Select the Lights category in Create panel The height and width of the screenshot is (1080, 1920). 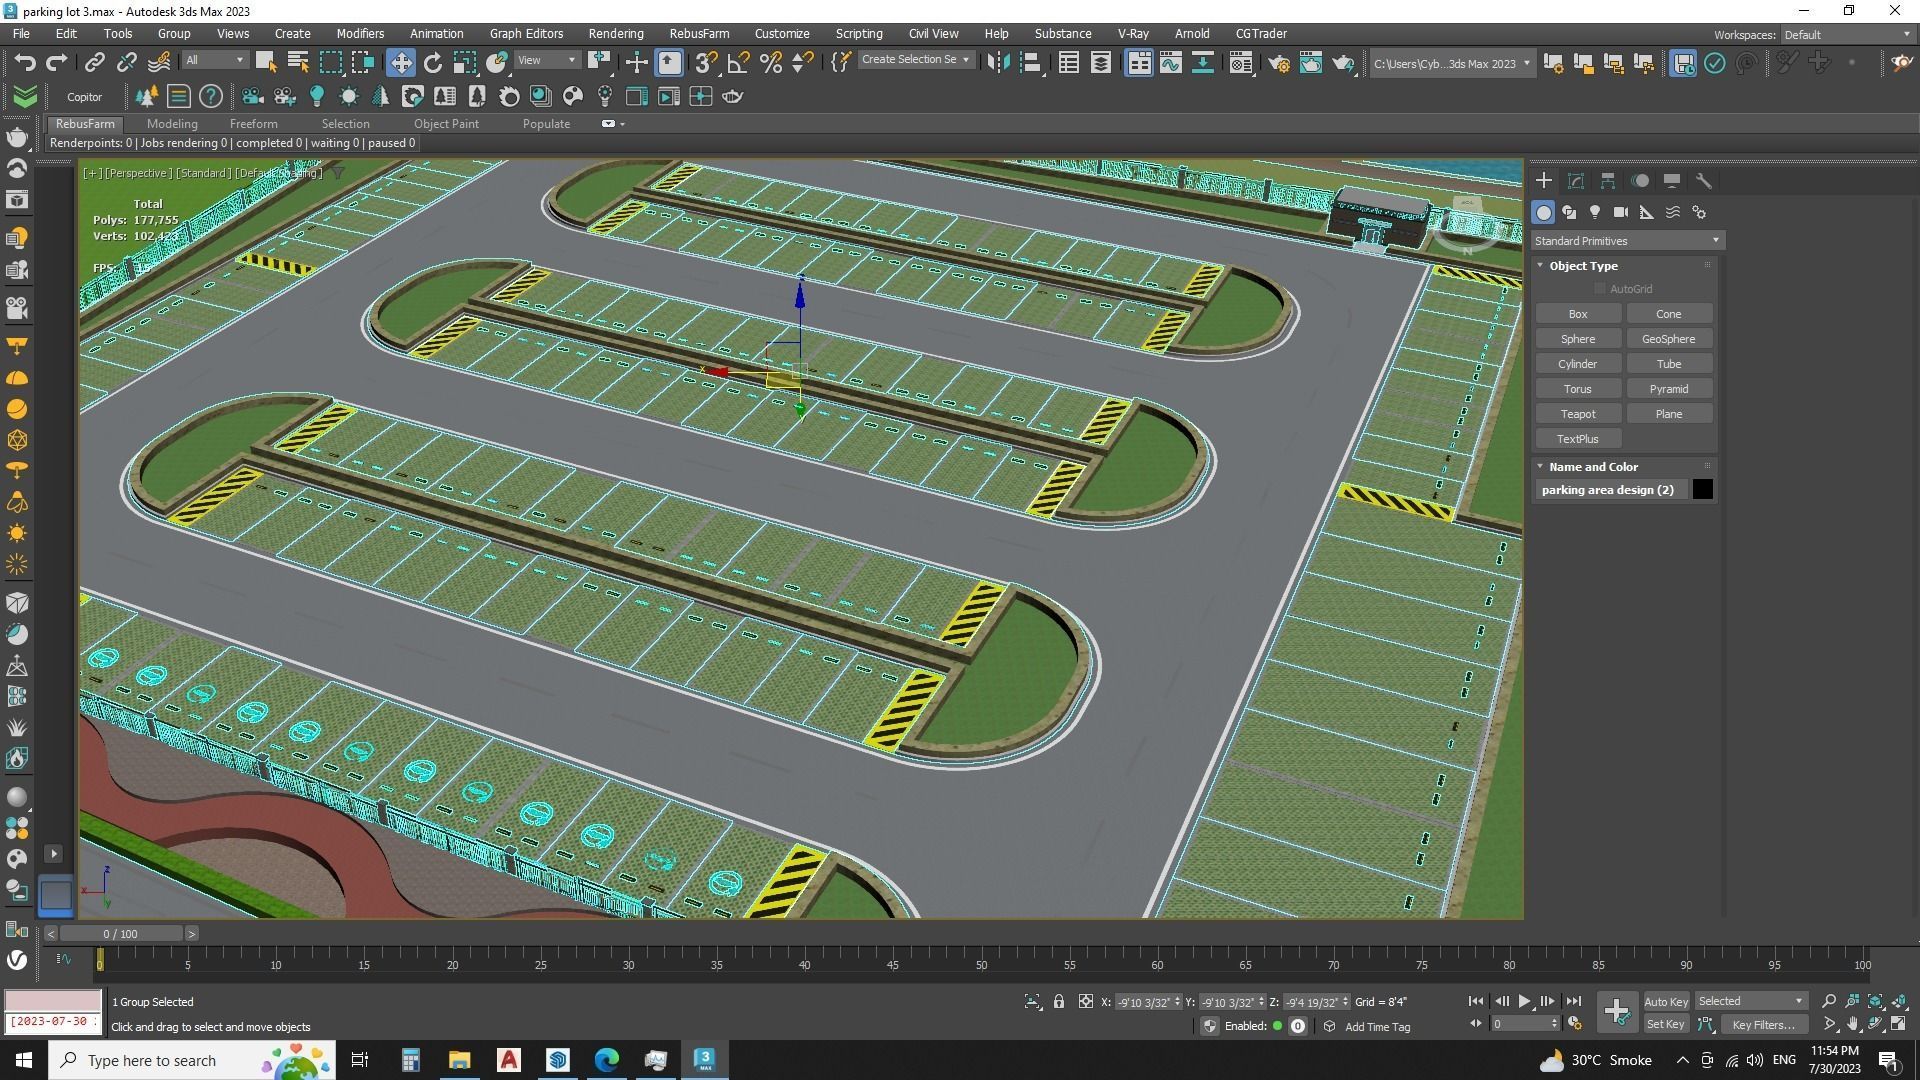(x=1595, y=212)
